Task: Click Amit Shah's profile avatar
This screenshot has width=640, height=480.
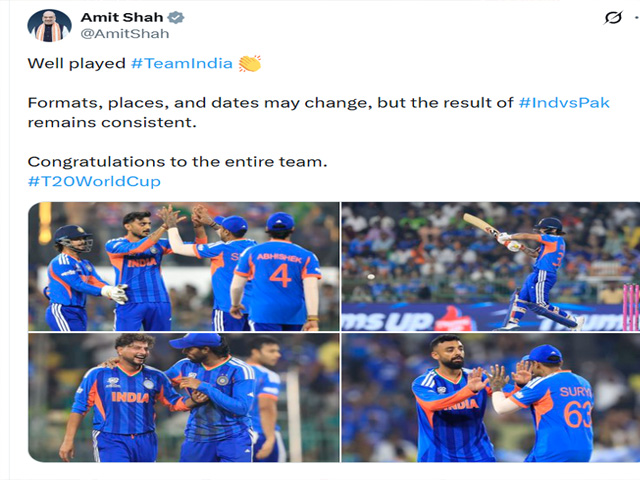Action: (x=51, y=26)
